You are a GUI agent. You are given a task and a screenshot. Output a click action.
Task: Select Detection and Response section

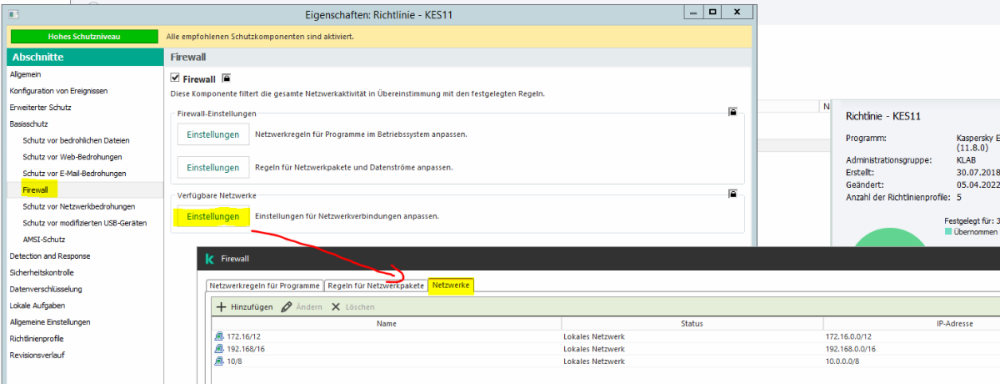click(x=50, y=256)
